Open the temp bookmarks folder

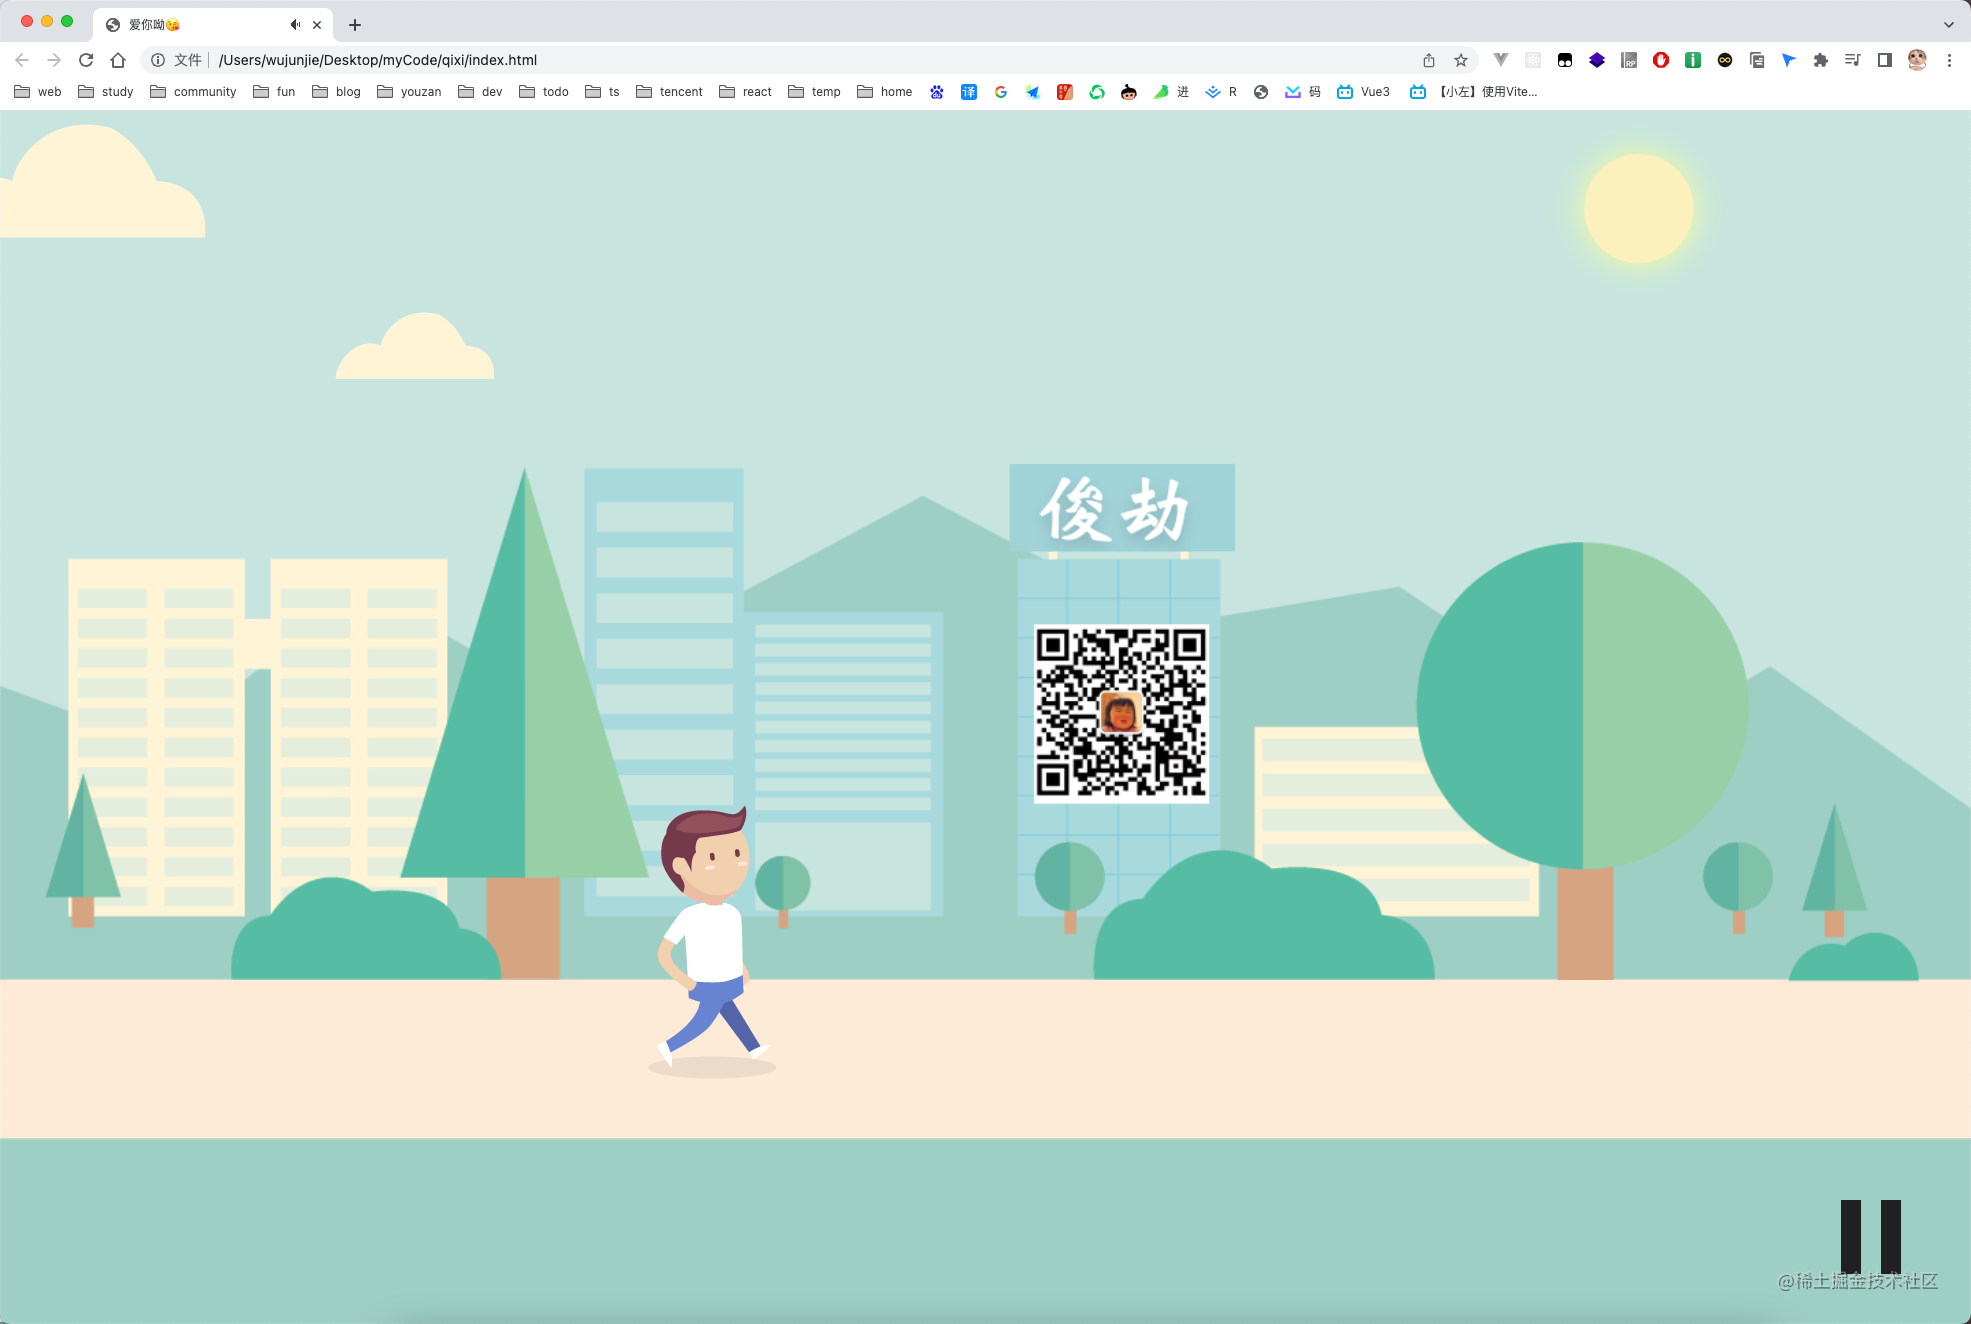pyautogui.click(x=814, y=92)
